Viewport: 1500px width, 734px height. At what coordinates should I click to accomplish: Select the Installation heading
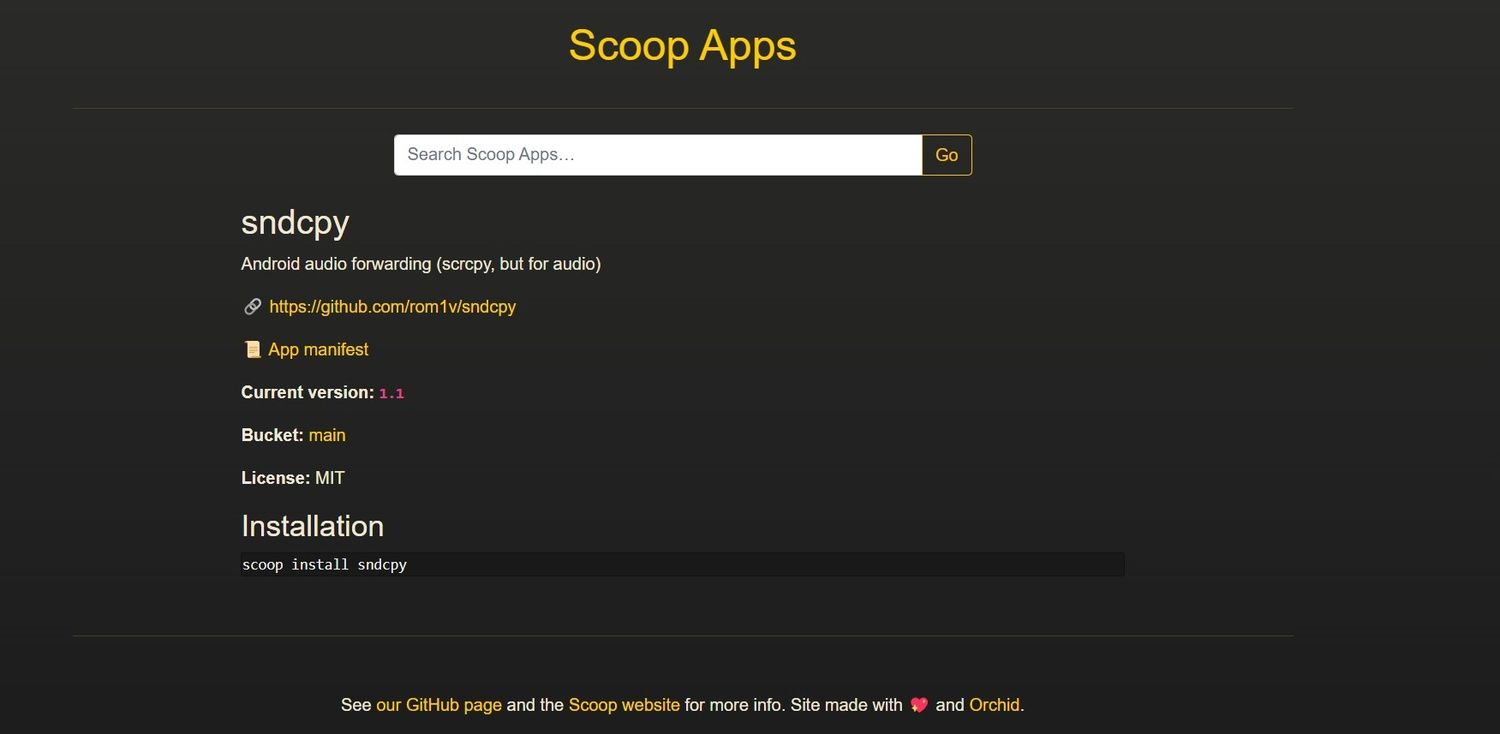(x=312, y=526)
